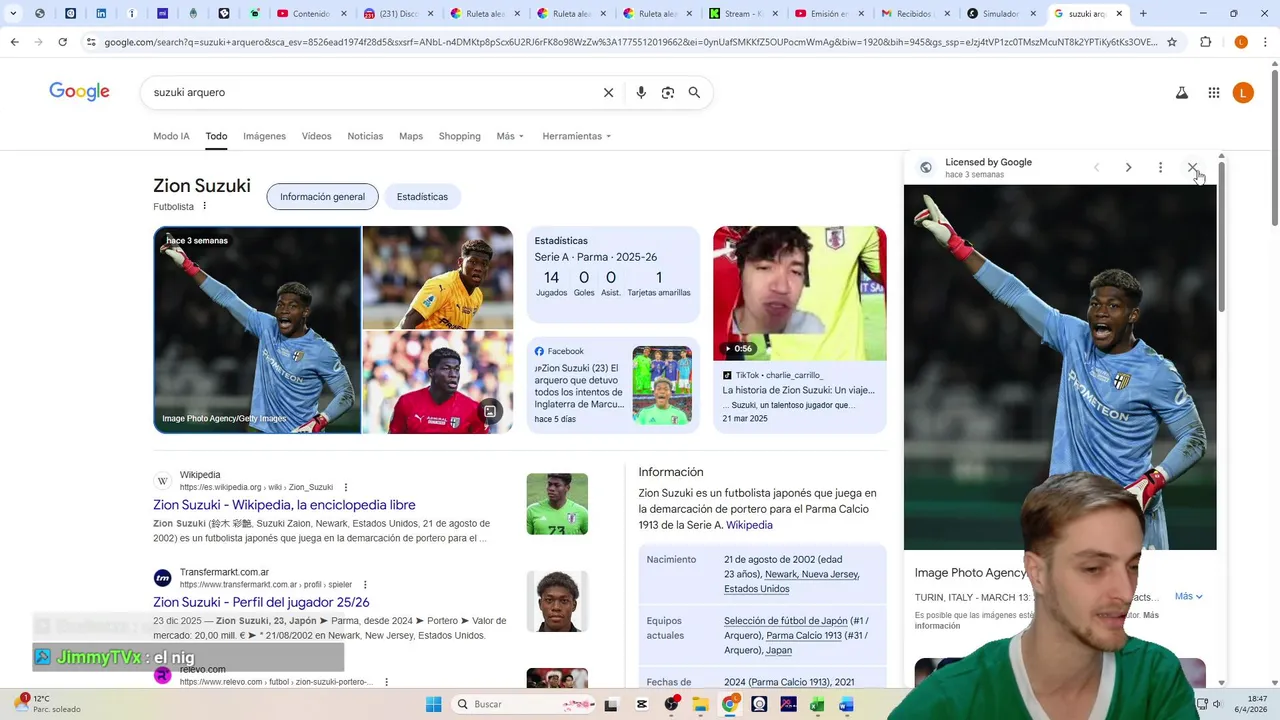Open Excel from the taskbar

(816, 704)
